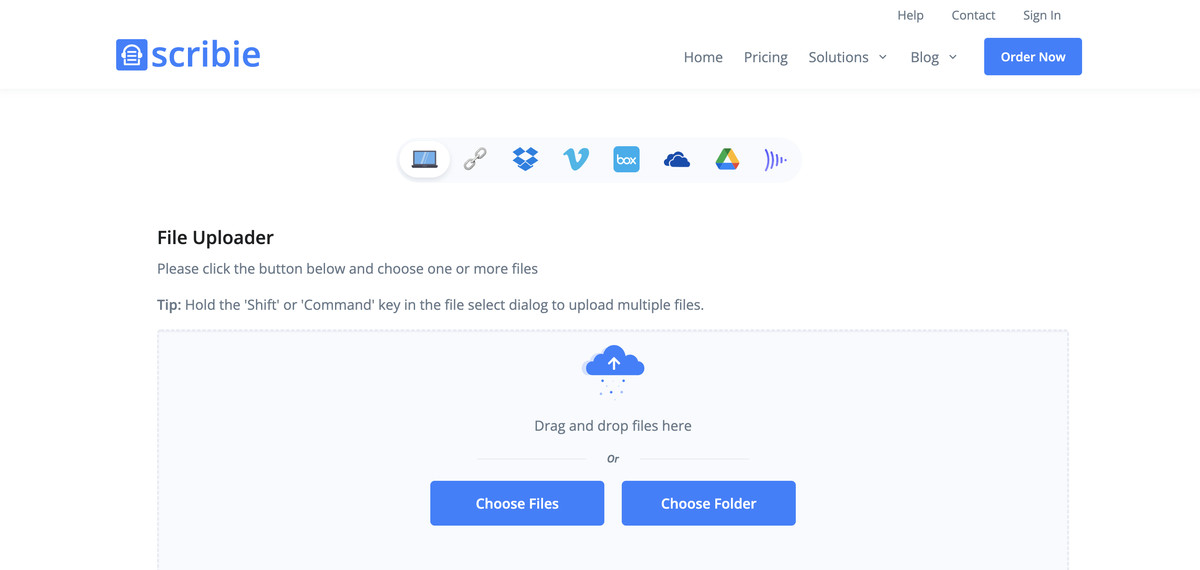Click the 'Drag and drop files here' text
Viewport: 1200px width, 570px height.
[613, 426]
